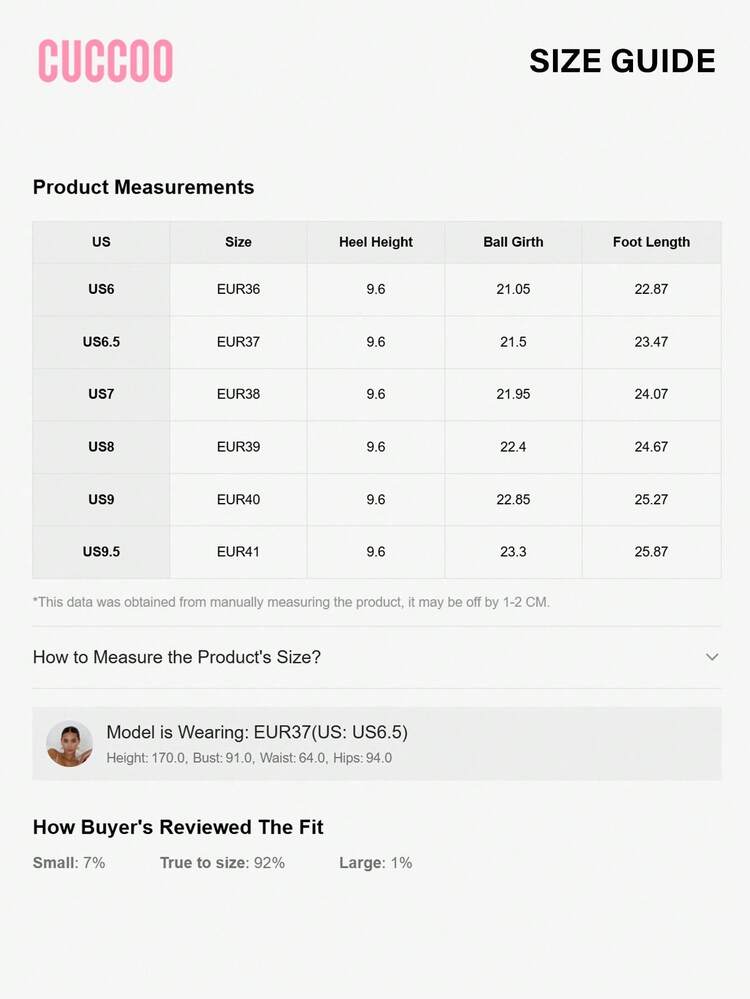Click the EUR38 size cell

coord(238,394)
